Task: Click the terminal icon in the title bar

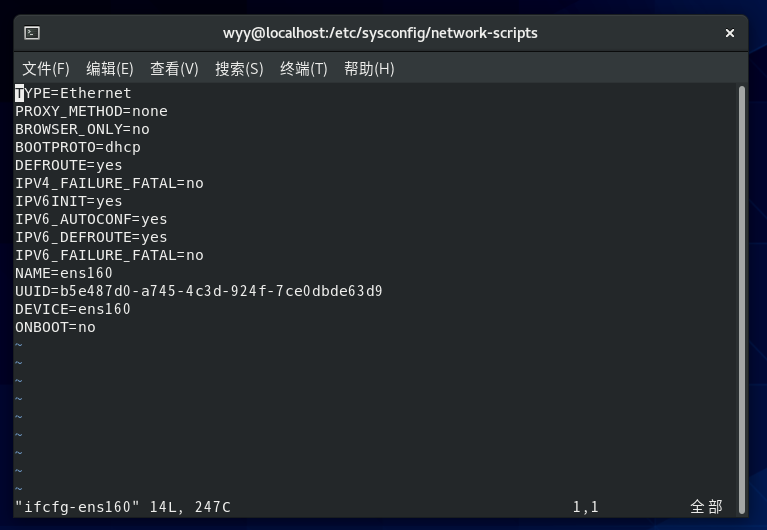Action: pos(32,33)
